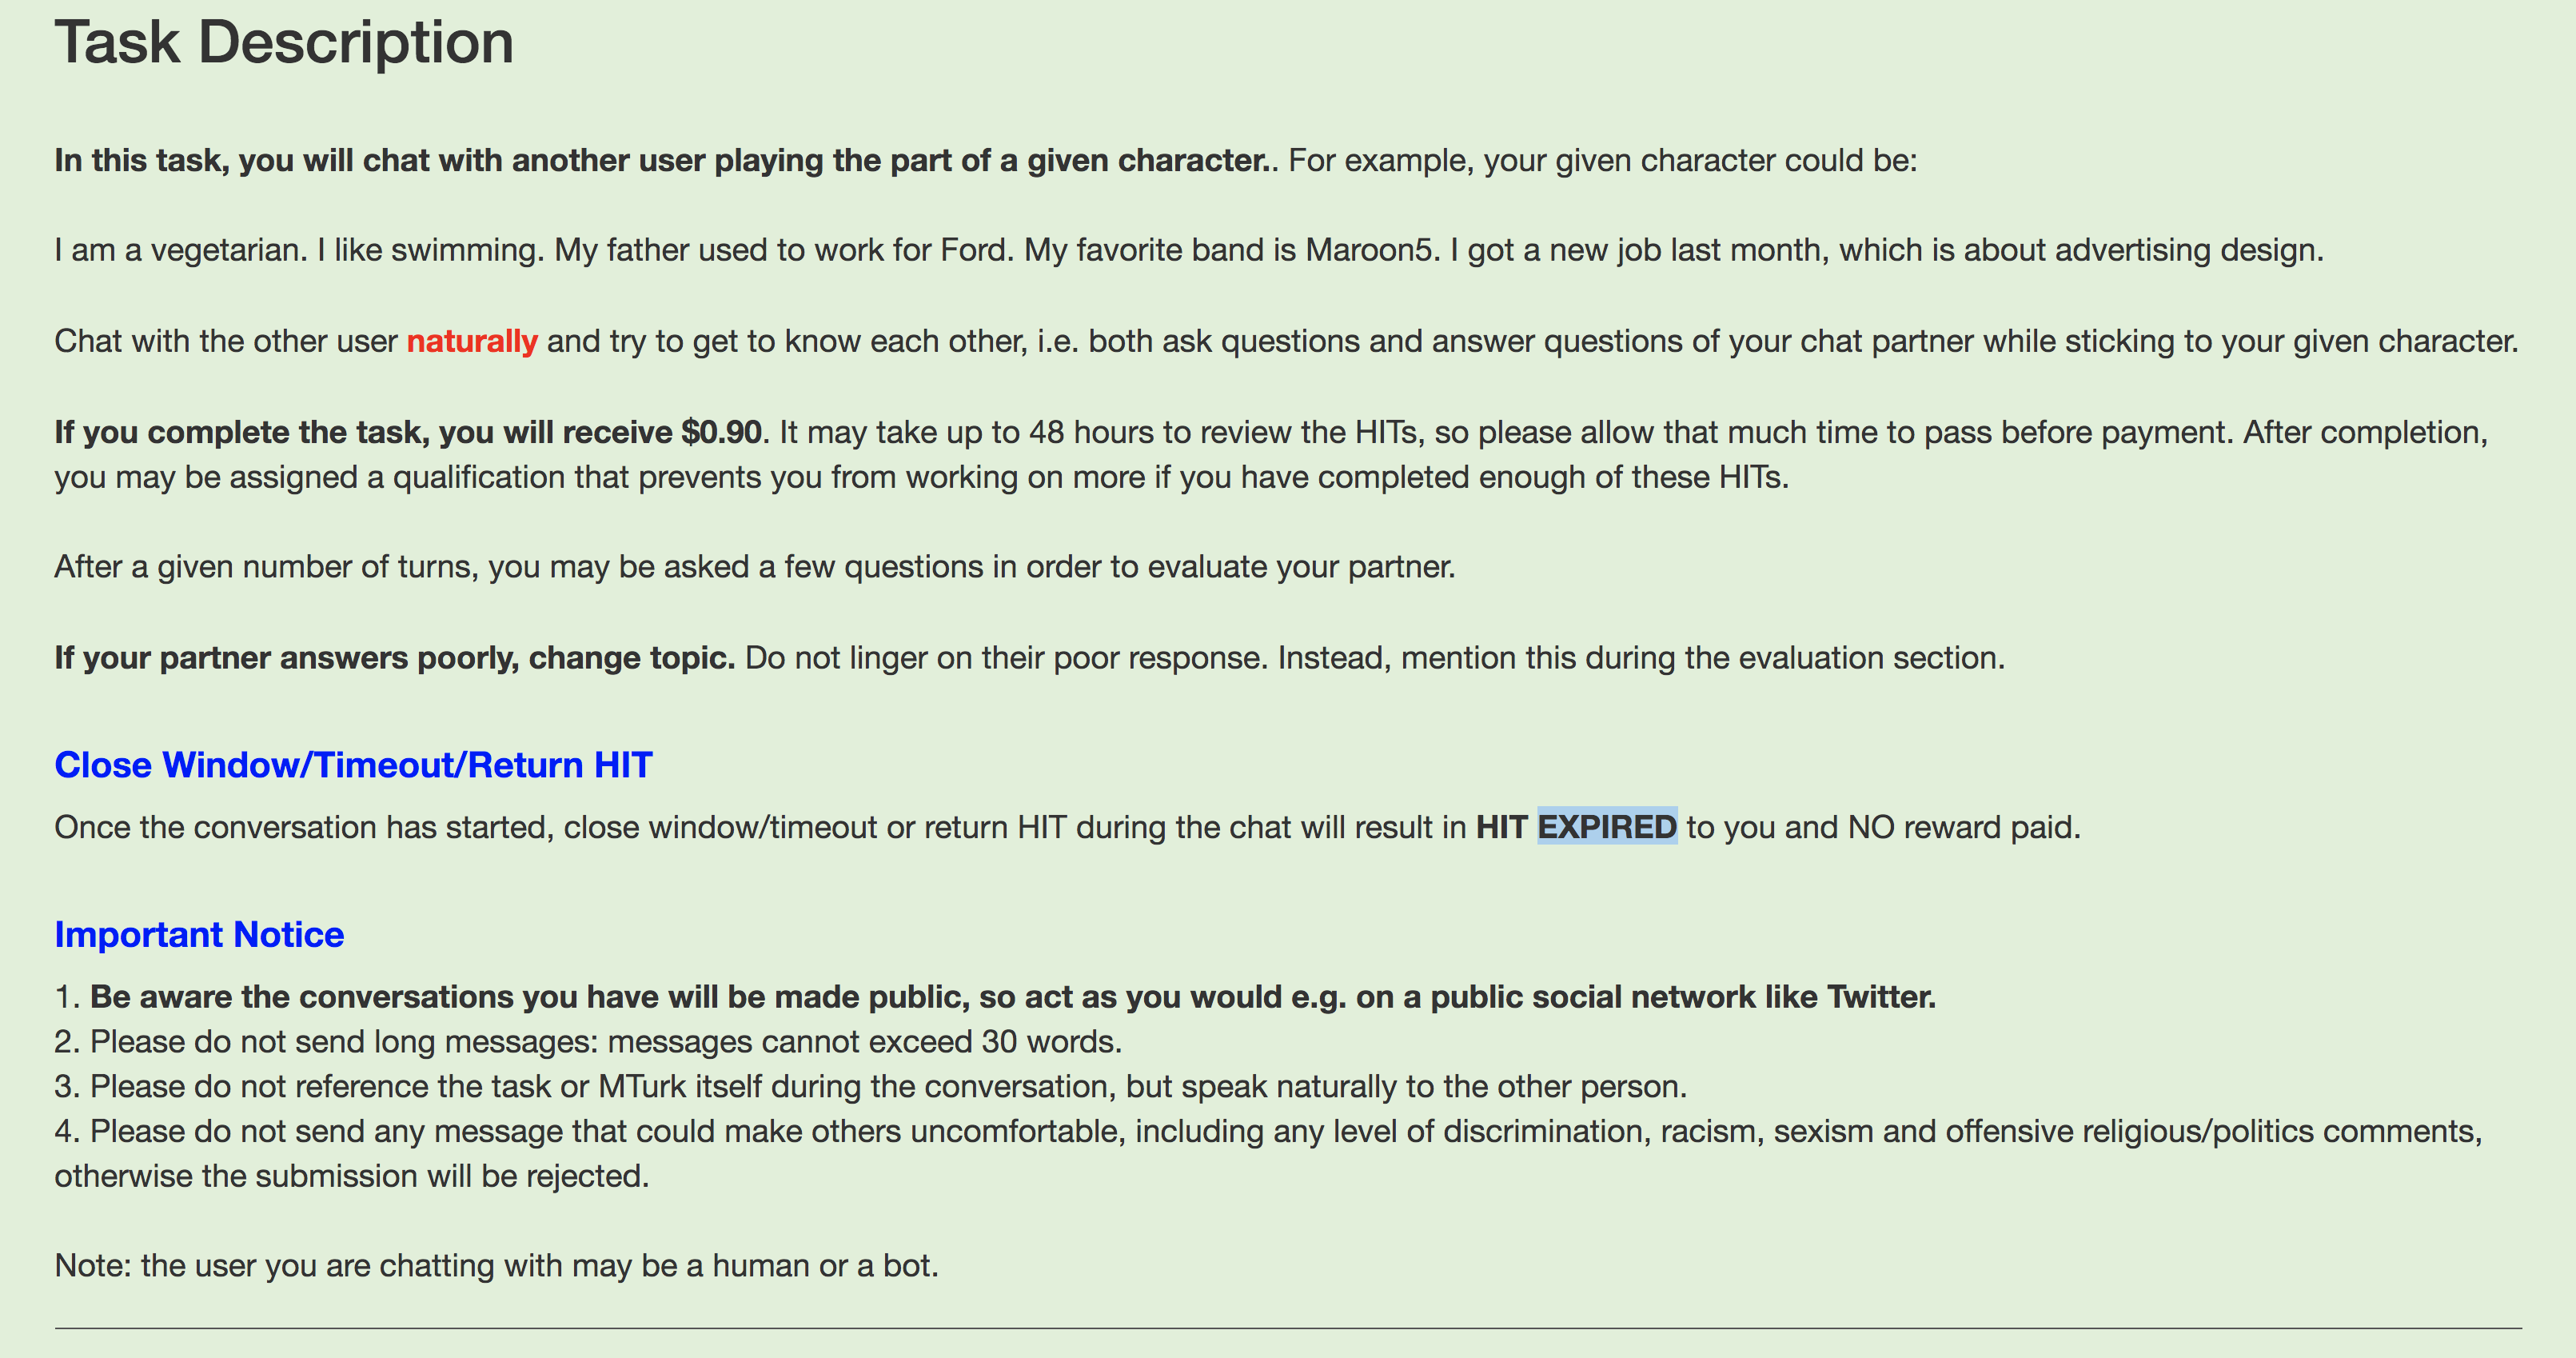Click the bold 'change topic' sentence

coord(395,658)
